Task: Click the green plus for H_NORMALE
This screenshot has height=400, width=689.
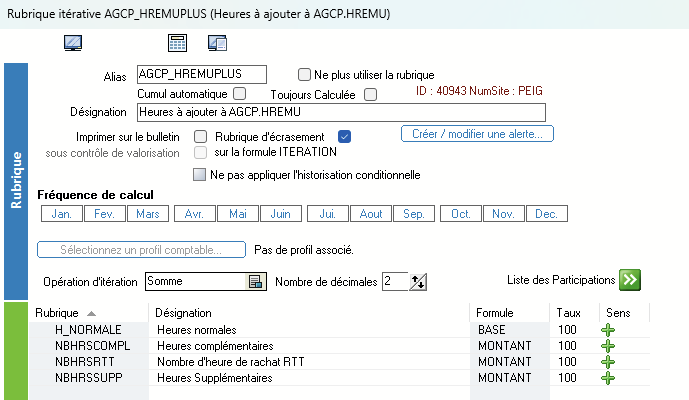Action: (608, 330)
